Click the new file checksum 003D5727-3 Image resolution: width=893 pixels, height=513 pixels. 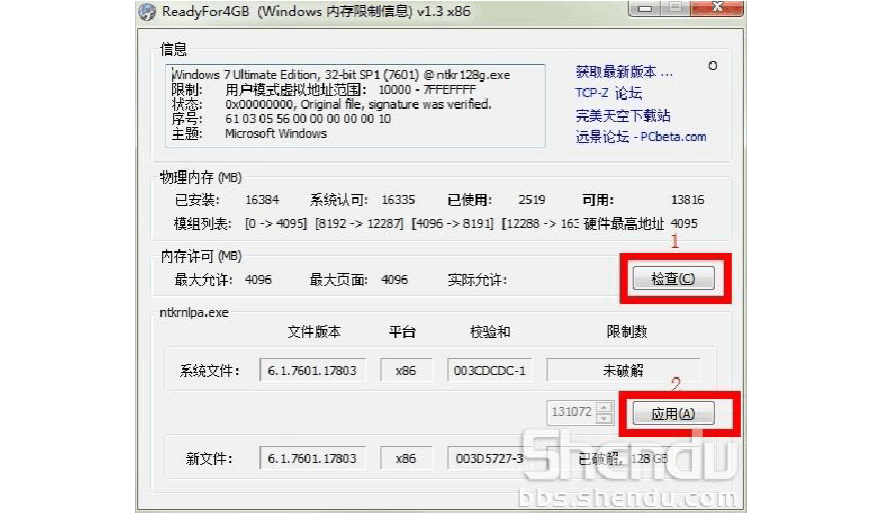[489, 458]
